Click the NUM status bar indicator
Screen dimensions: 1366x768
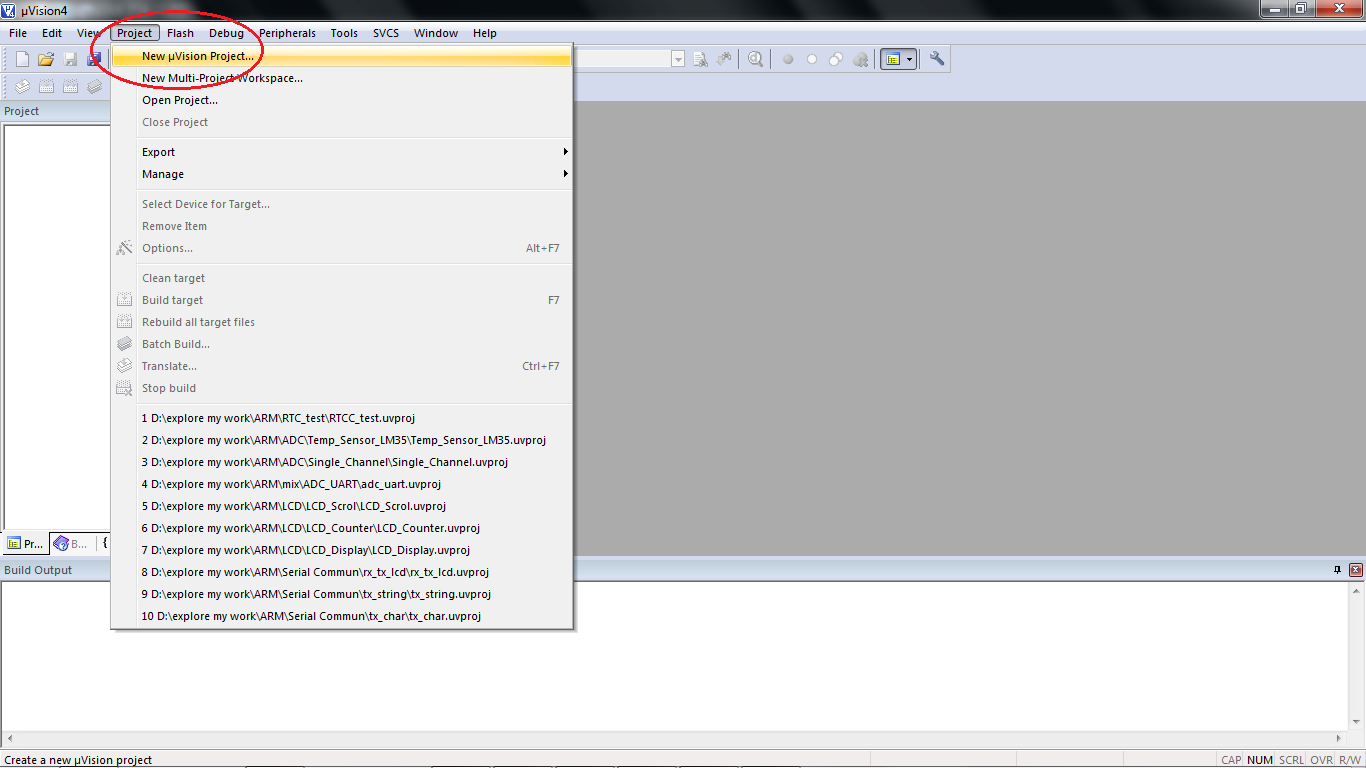pos(1260,760)
